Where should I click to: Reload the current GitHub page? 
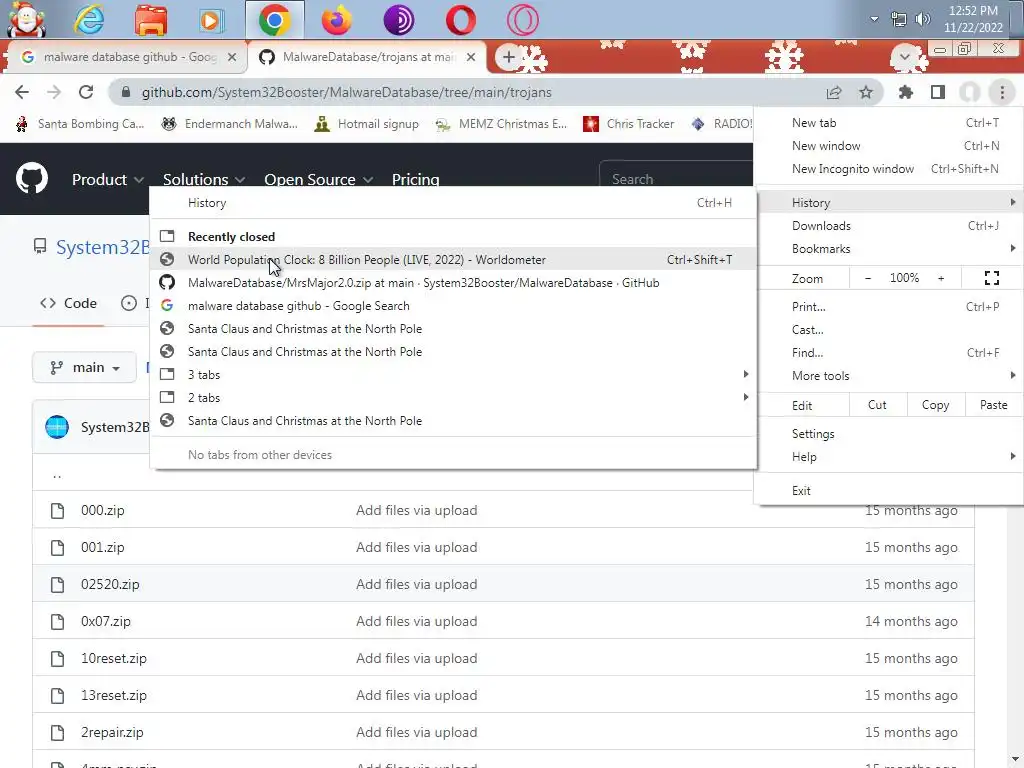point(86,92)
